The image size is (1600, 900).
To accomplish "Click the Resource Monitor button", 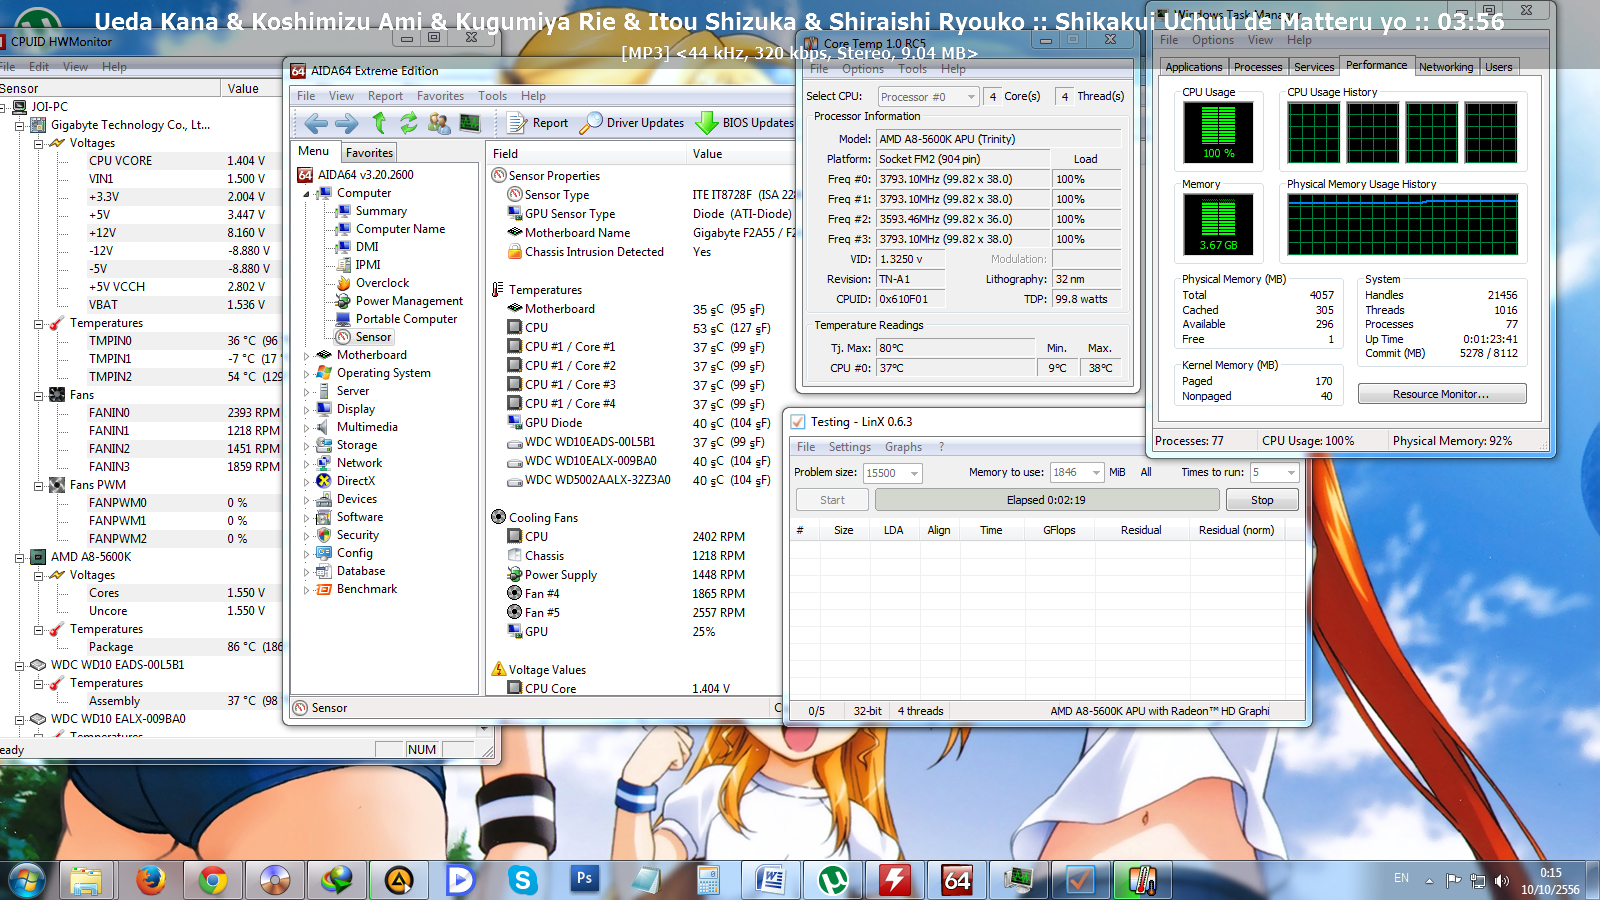I will click(1441, 394).
